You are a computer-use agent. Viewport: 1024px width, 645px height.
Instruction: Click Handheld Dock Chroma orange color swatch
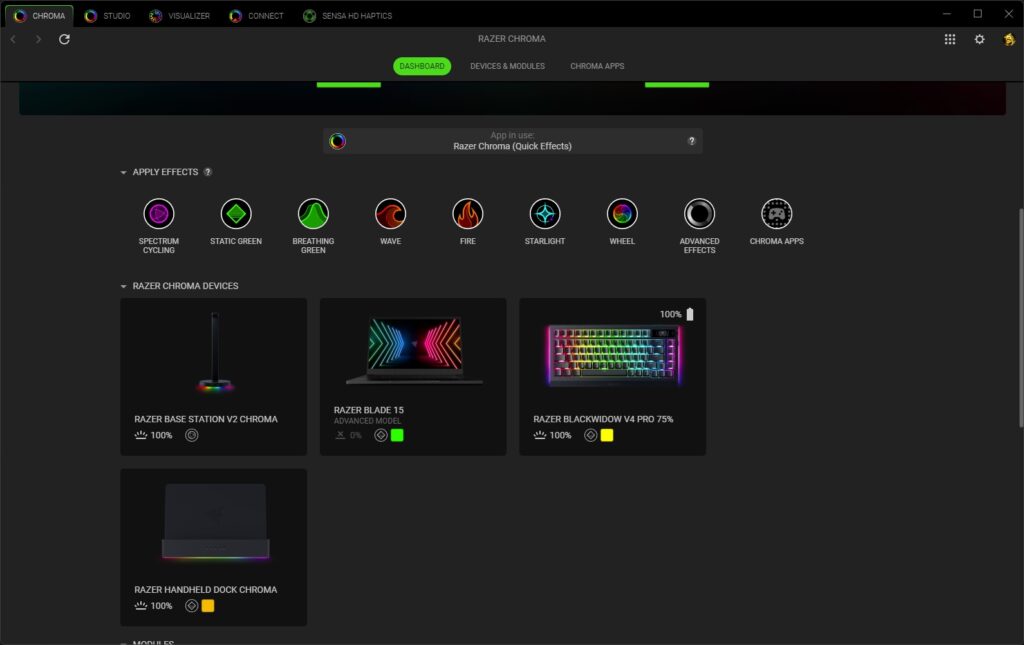pyautogui.click(x=208, y=606)
